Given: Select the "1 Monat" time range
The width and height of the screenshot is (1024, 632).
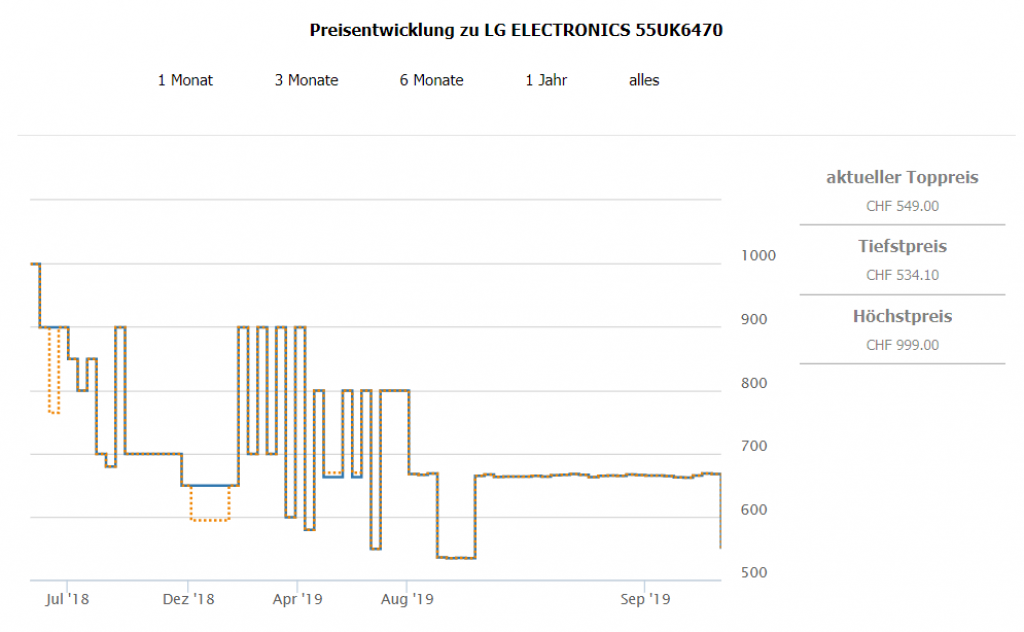Looking at the screenshot, I should click(x=185, y=80).
